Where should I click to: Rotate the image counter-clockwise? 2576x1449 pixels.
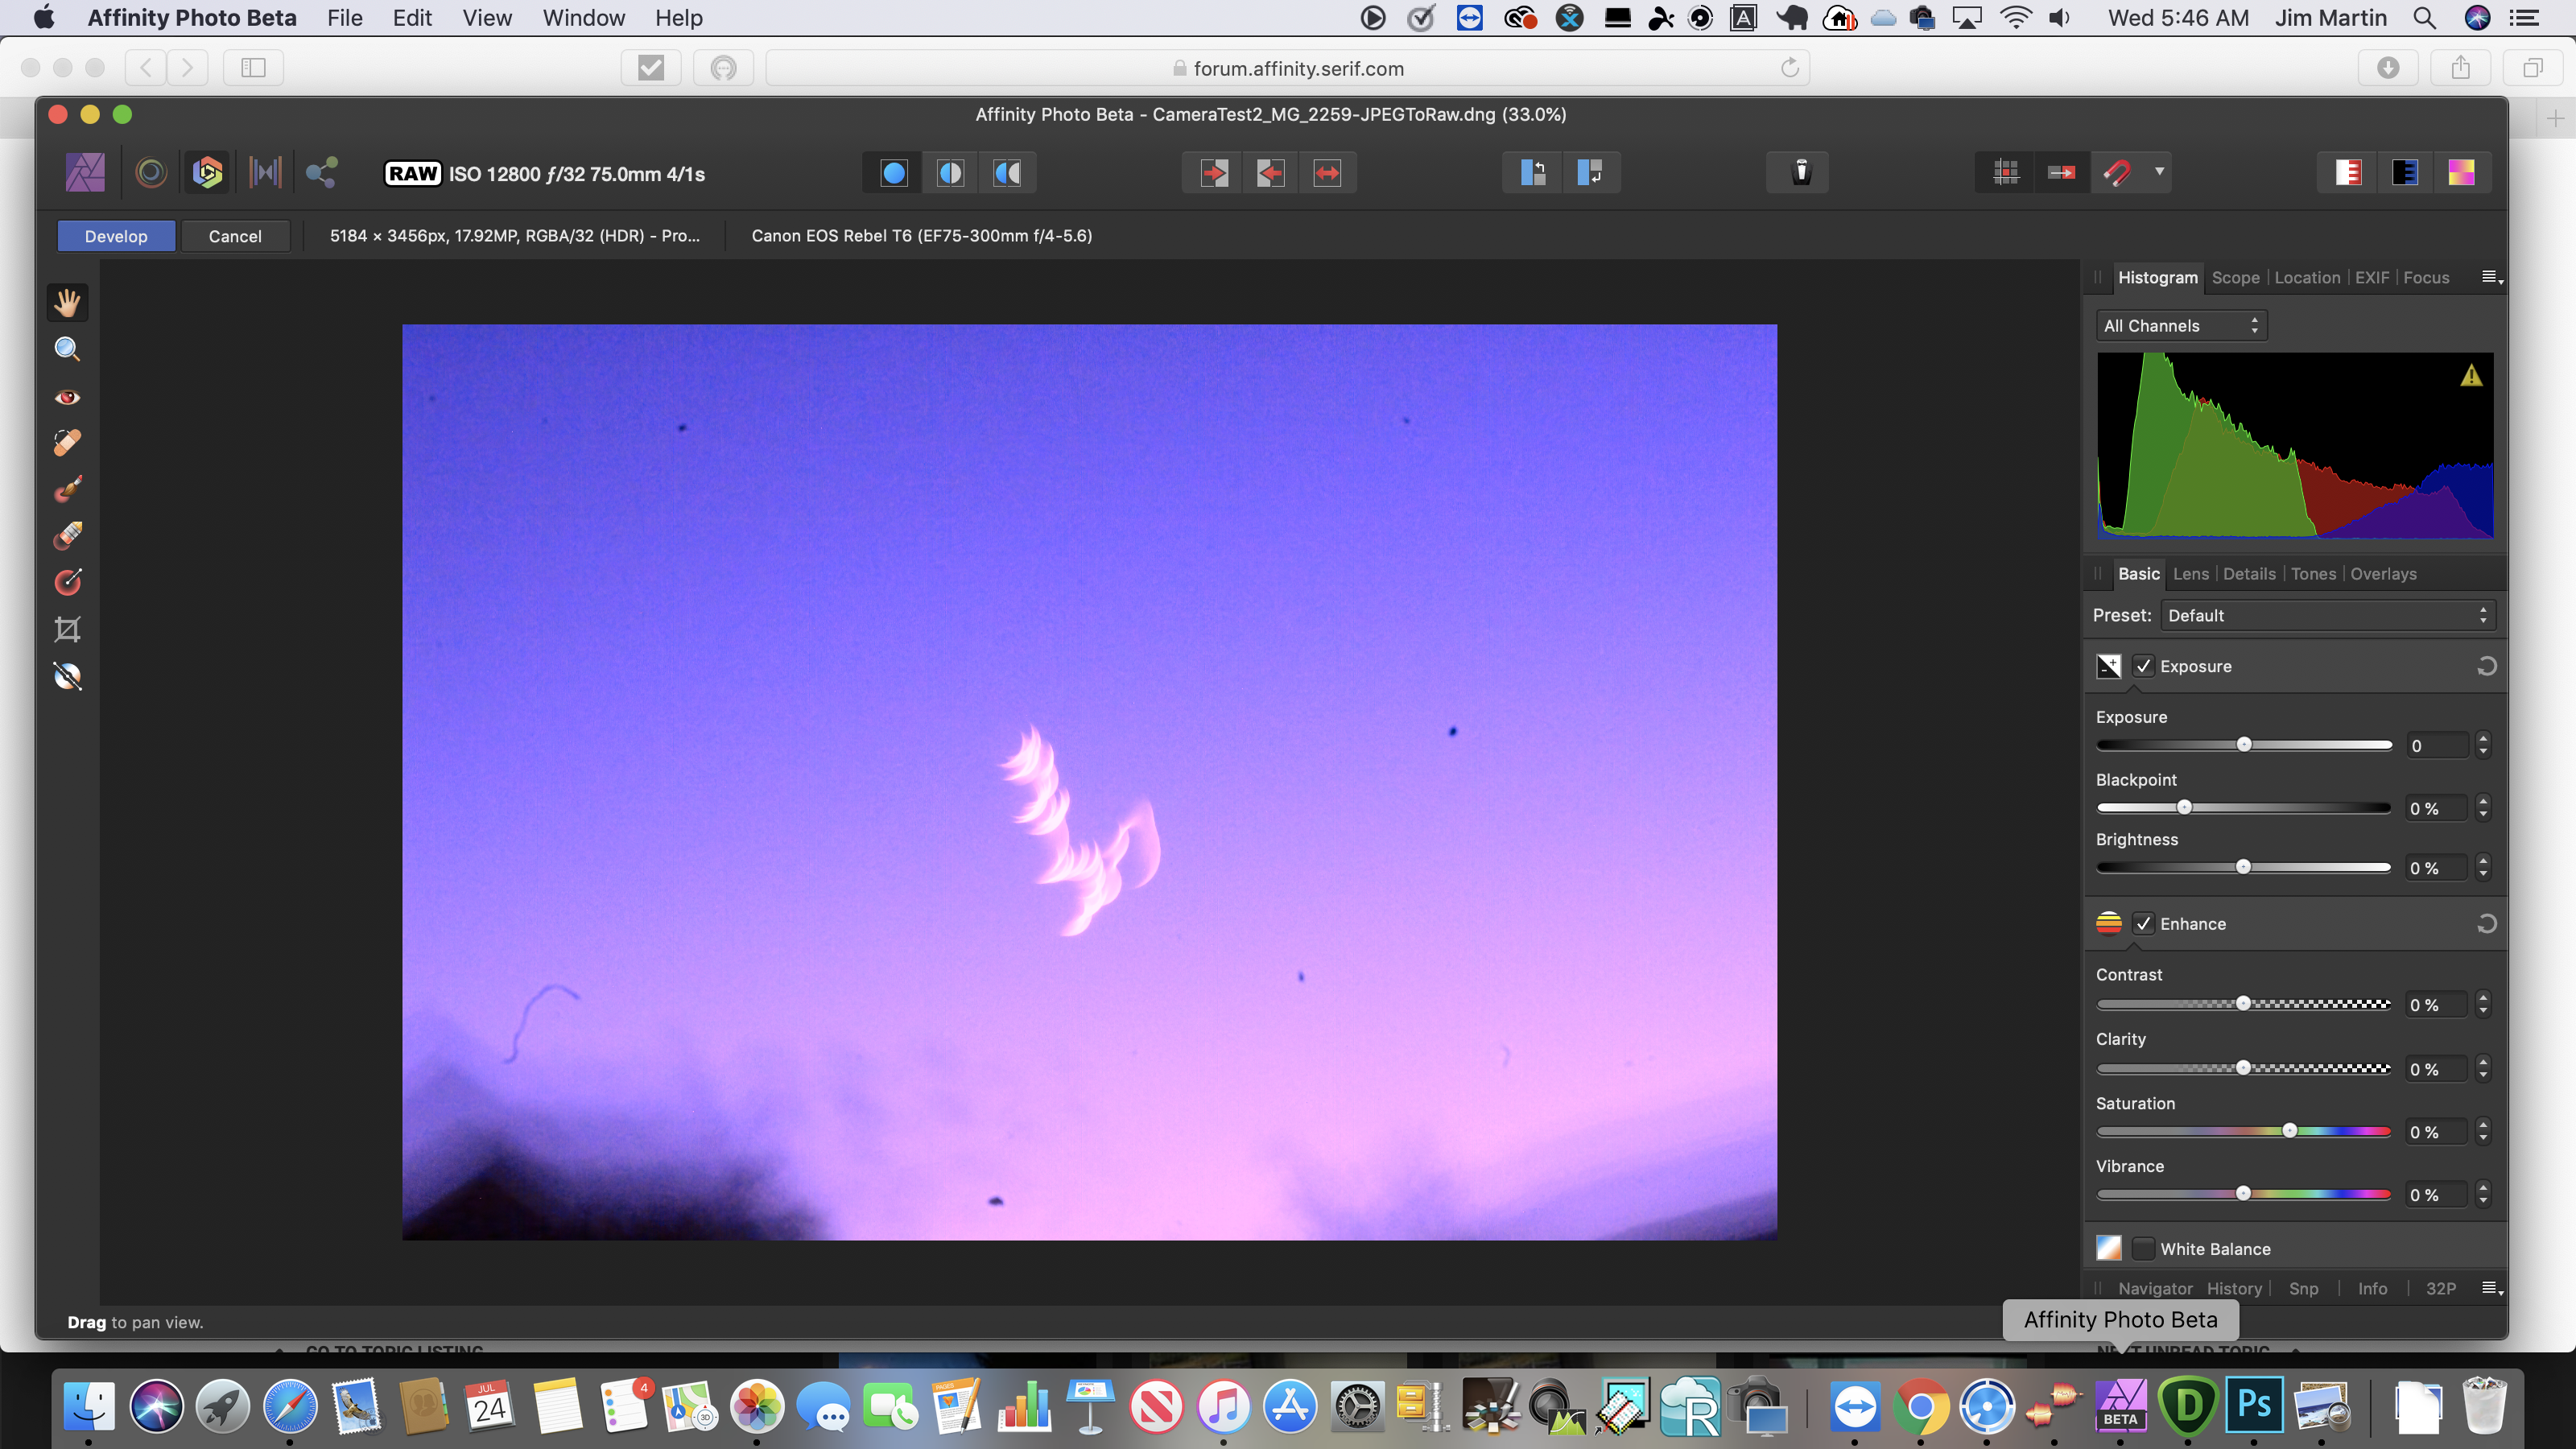[x=1533, y=173]
